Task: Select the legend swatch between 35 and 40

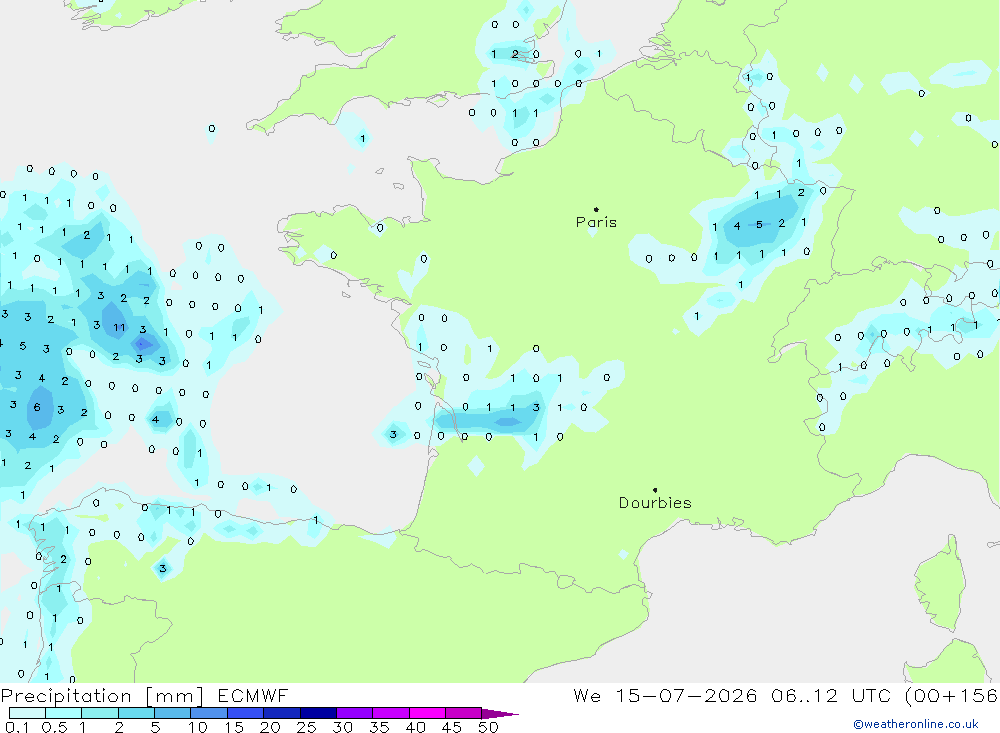Action: [390, 713]
